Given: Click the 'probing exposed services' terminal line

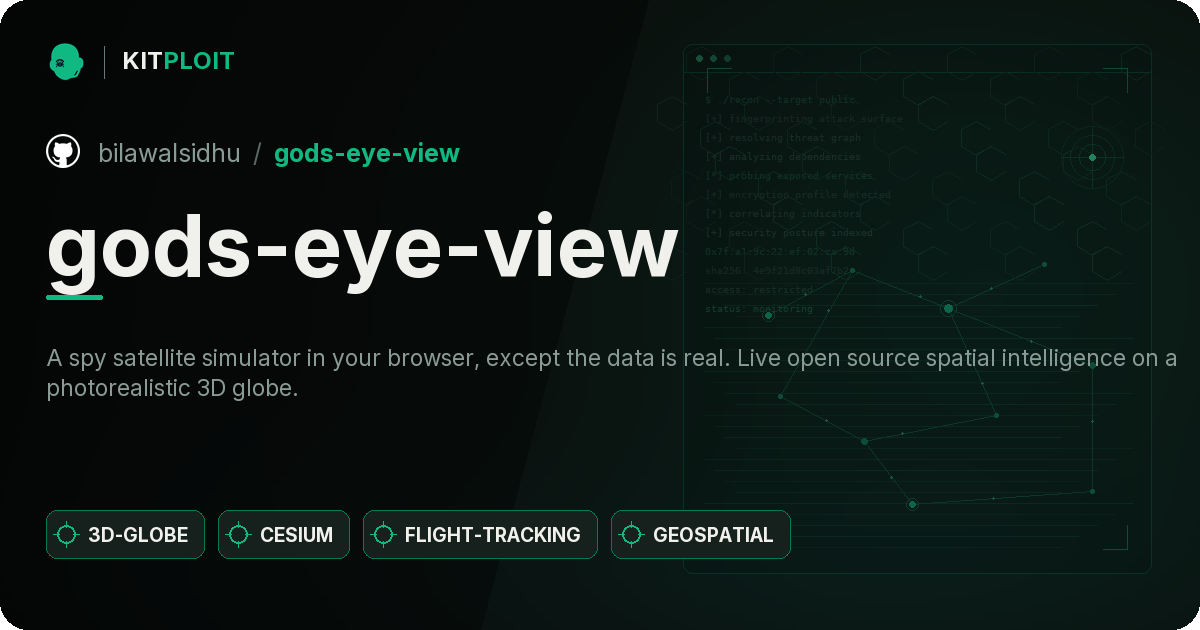Looking at the screenshot, I should pos(789,176).
